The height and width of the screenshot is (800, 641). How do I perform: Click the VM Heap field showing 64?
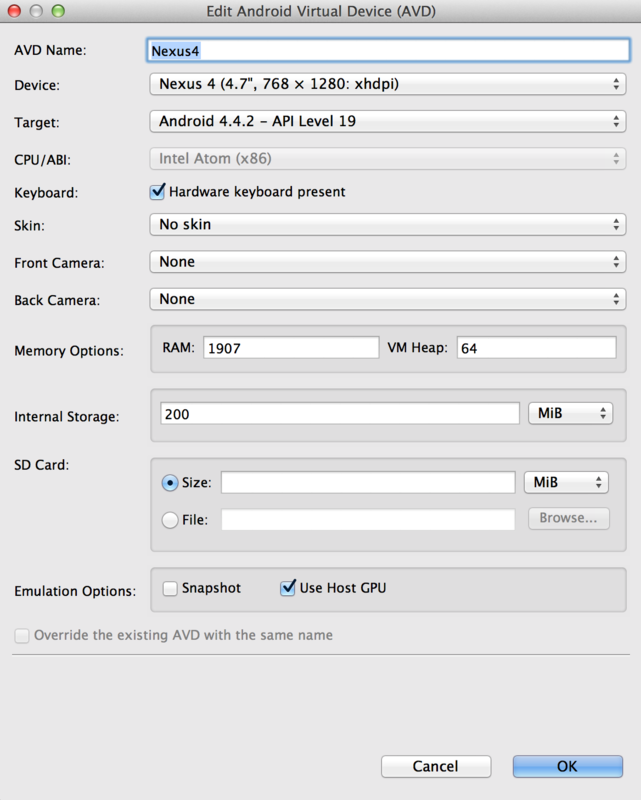(x=536, y=348)
